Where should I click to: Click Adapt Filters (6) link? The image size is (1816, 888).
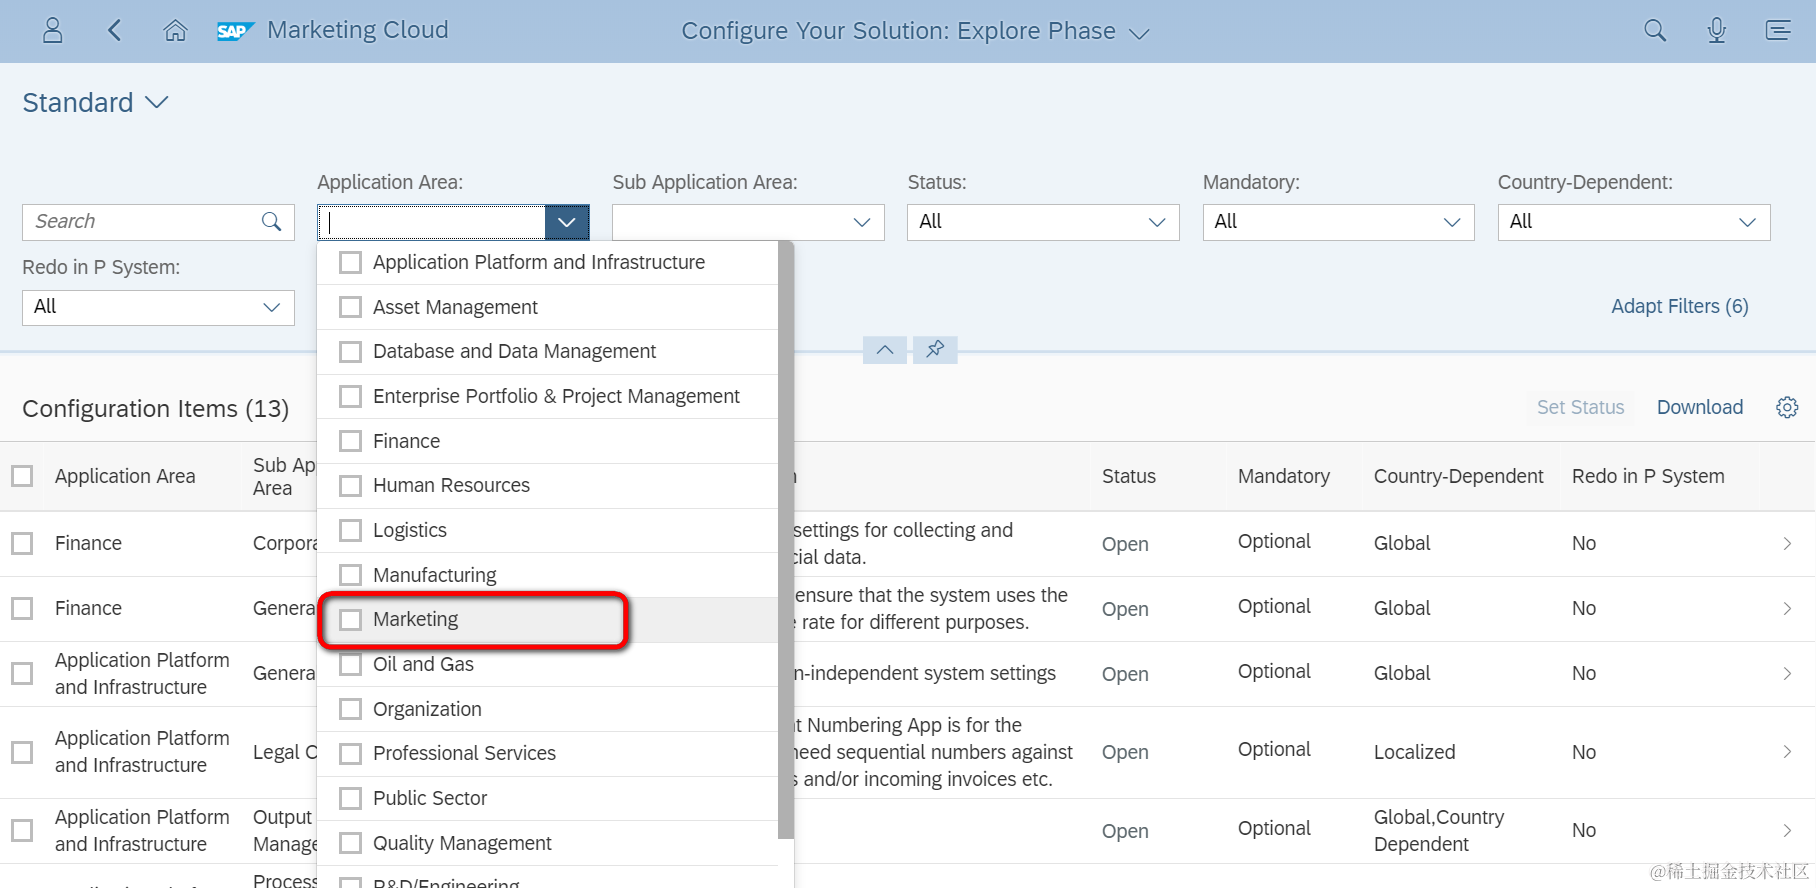[1680, 307]
